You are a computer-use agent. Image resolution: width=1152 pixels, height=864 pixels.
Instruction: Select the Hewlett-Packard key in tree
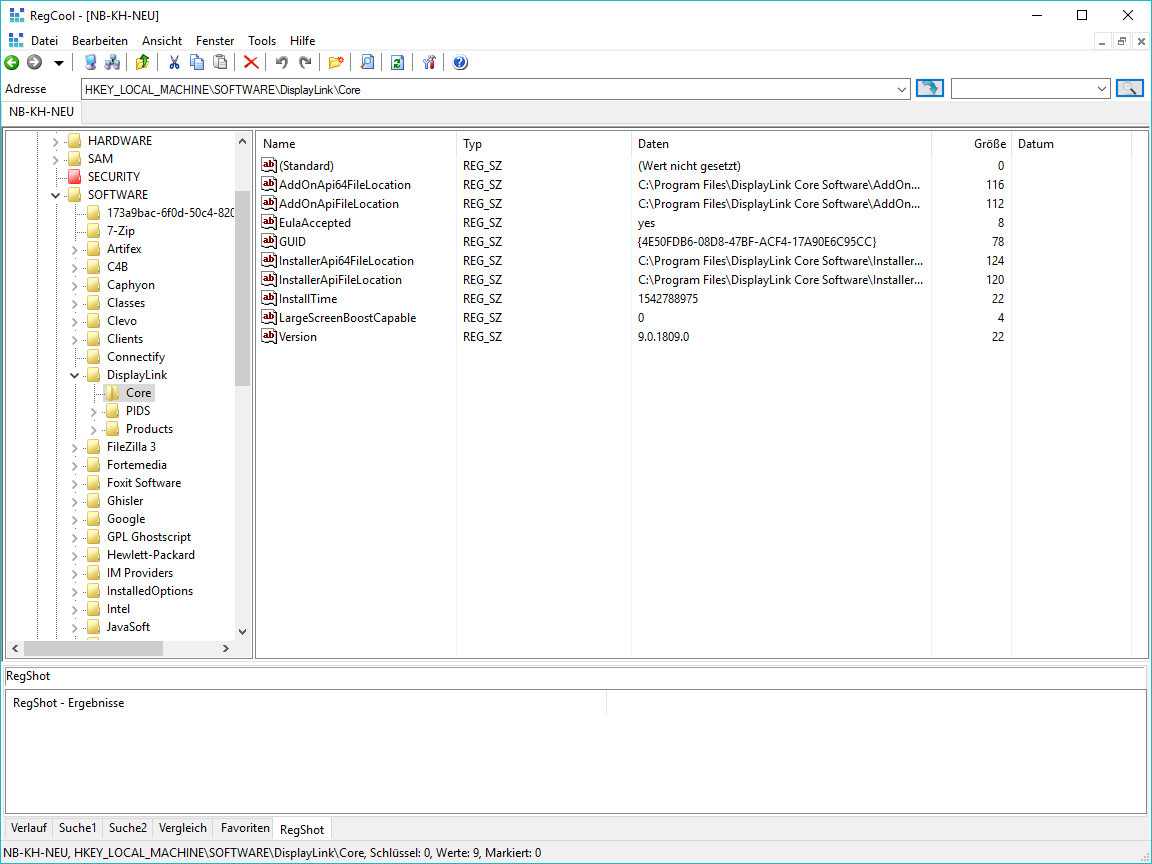click(x=151, y=555)
